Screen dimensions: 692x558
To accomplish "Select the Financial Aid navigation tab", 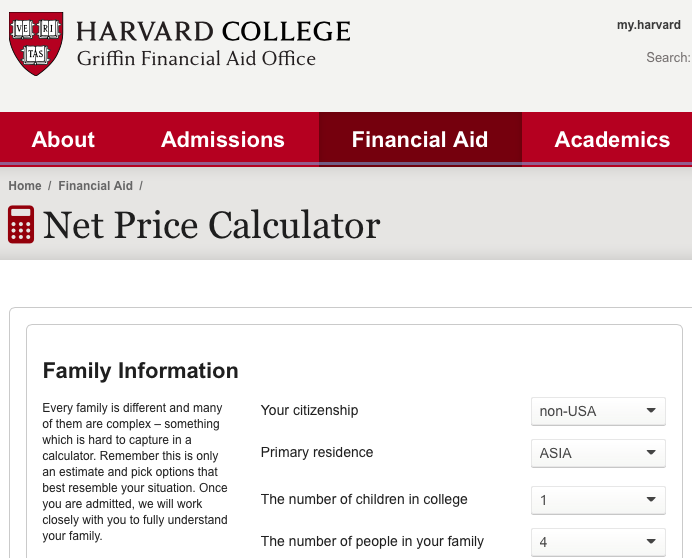I will click(x=420, y=140).
